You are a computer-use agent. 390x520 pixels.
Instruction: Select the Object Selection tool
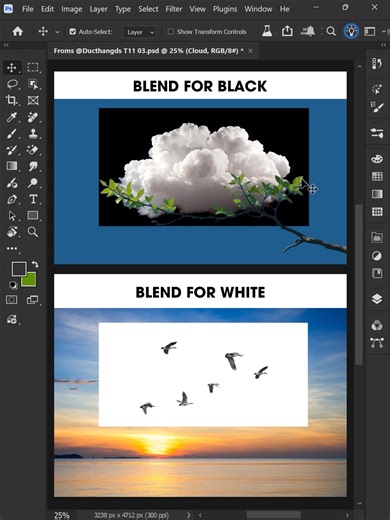pos(33,84)
